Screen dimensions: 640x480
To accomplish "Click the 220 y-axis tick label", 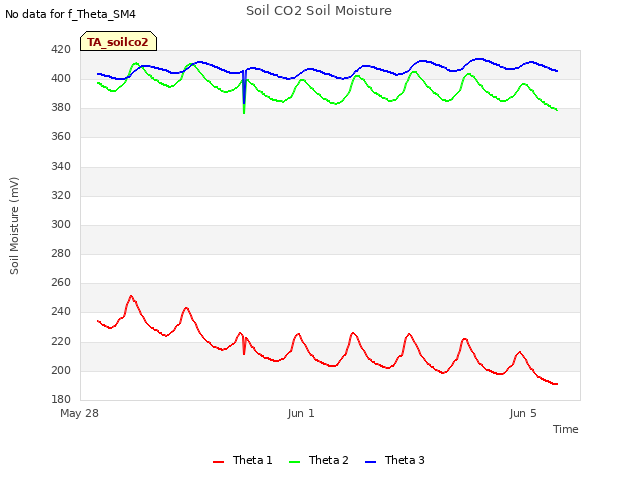I will point(61,342).
